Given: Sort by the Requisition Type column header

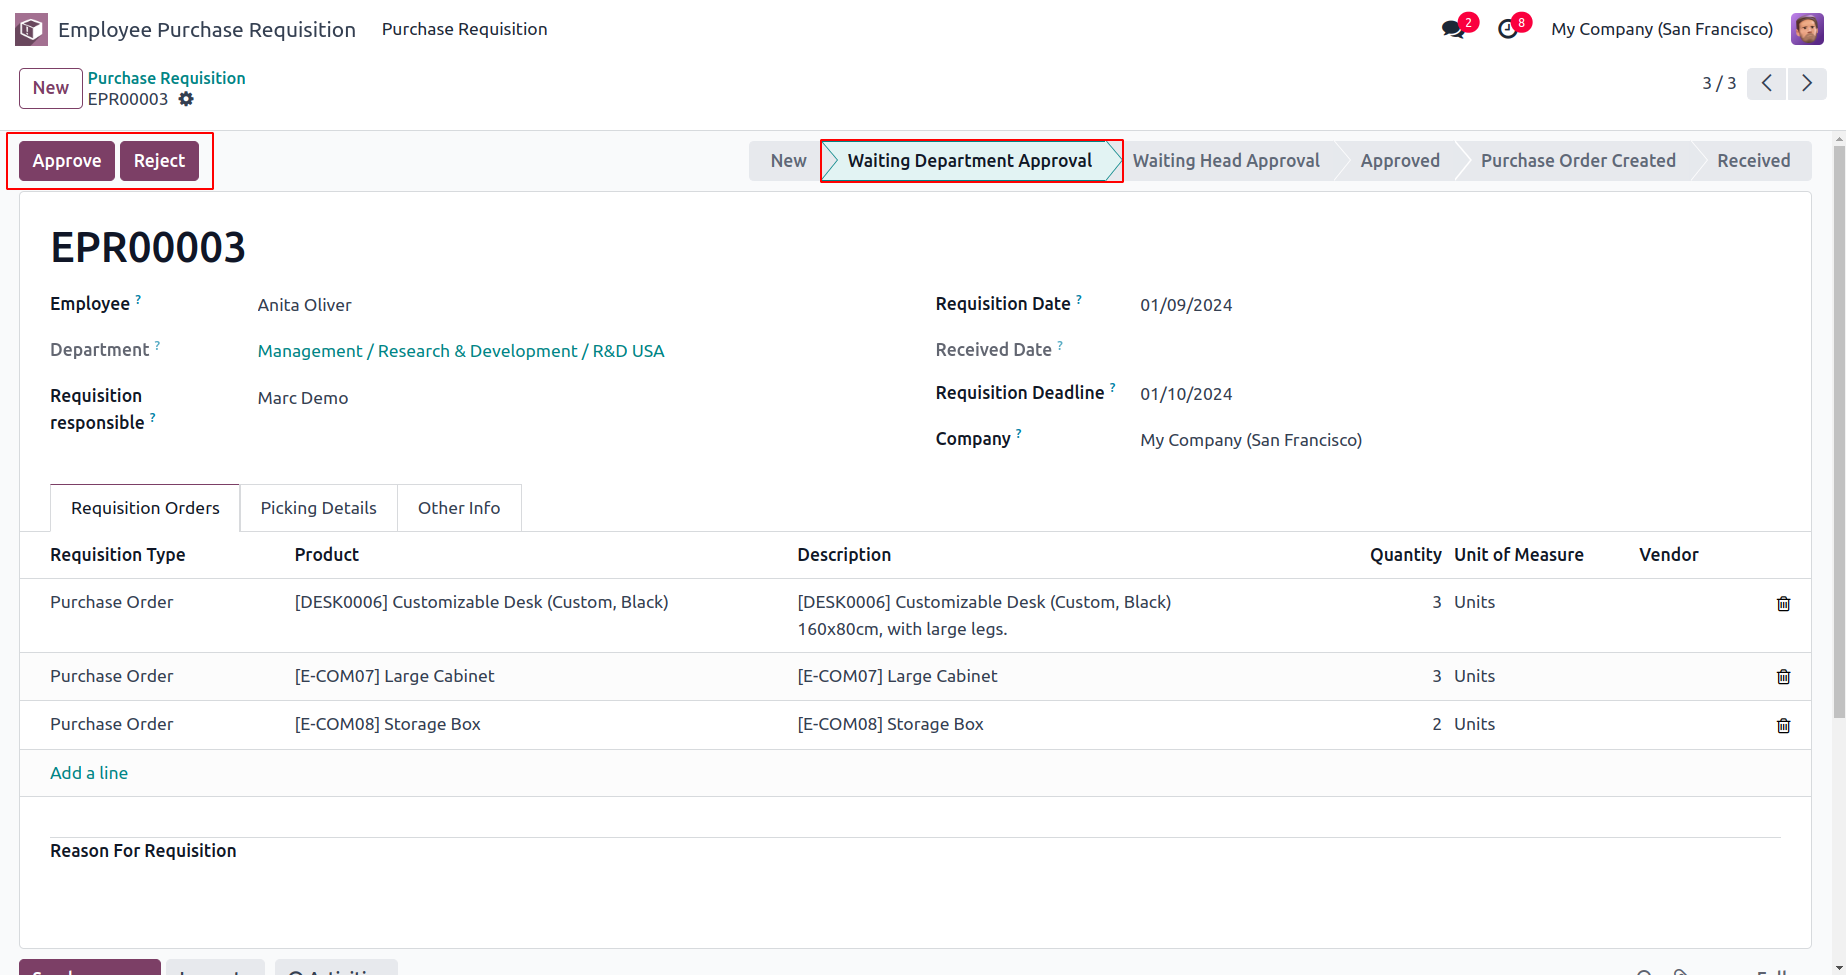Looking at the screenshot, I should (x=118, y=555).
